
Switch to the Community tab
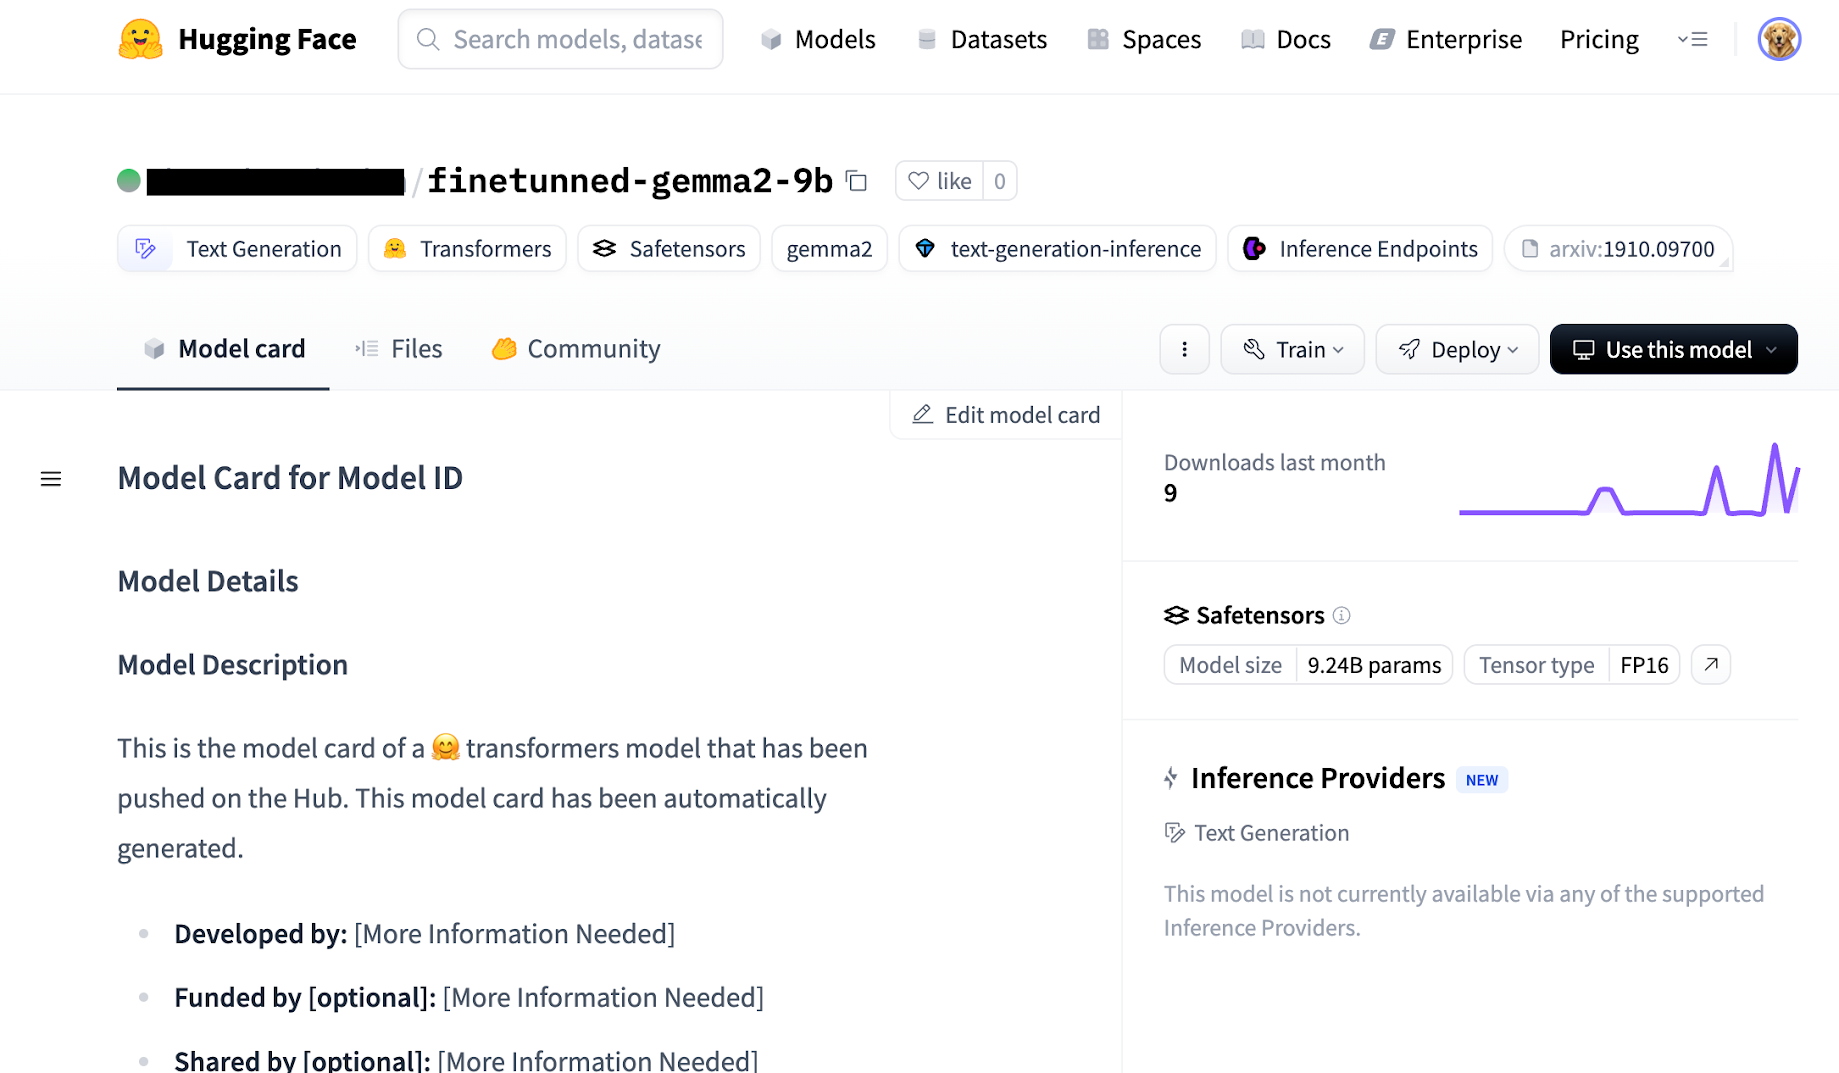click(576, 349)
